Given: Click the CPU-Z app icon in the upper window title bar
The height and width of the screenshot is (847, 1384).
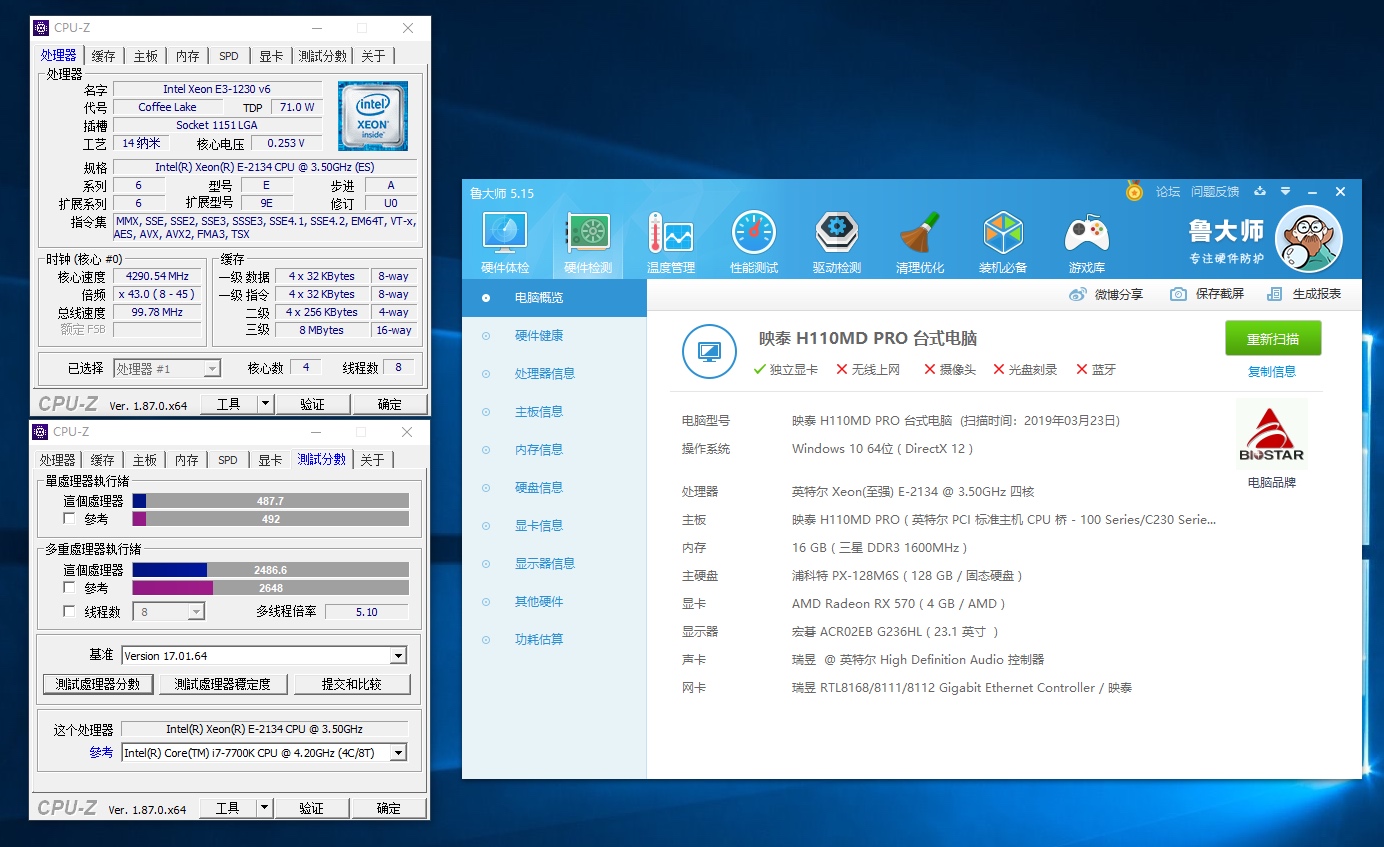Looking at the screenshot, I should tap(40, 28).
